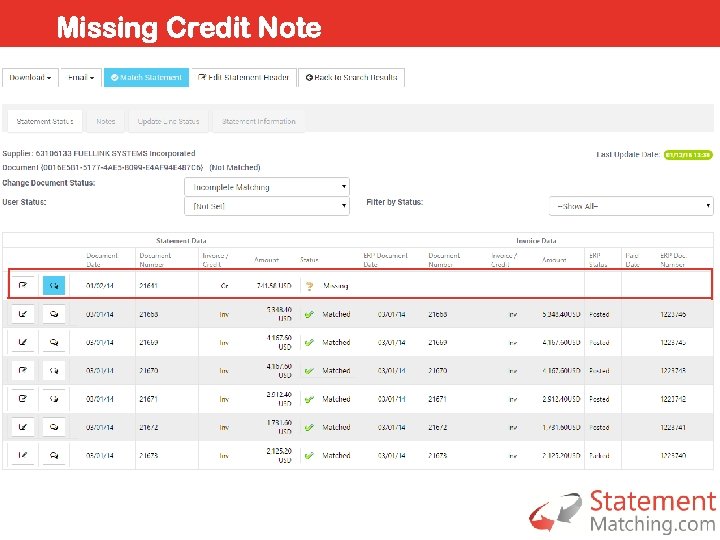
Task: Click Matched checkmark icon for document 21672
Action: tap(309, 428)
